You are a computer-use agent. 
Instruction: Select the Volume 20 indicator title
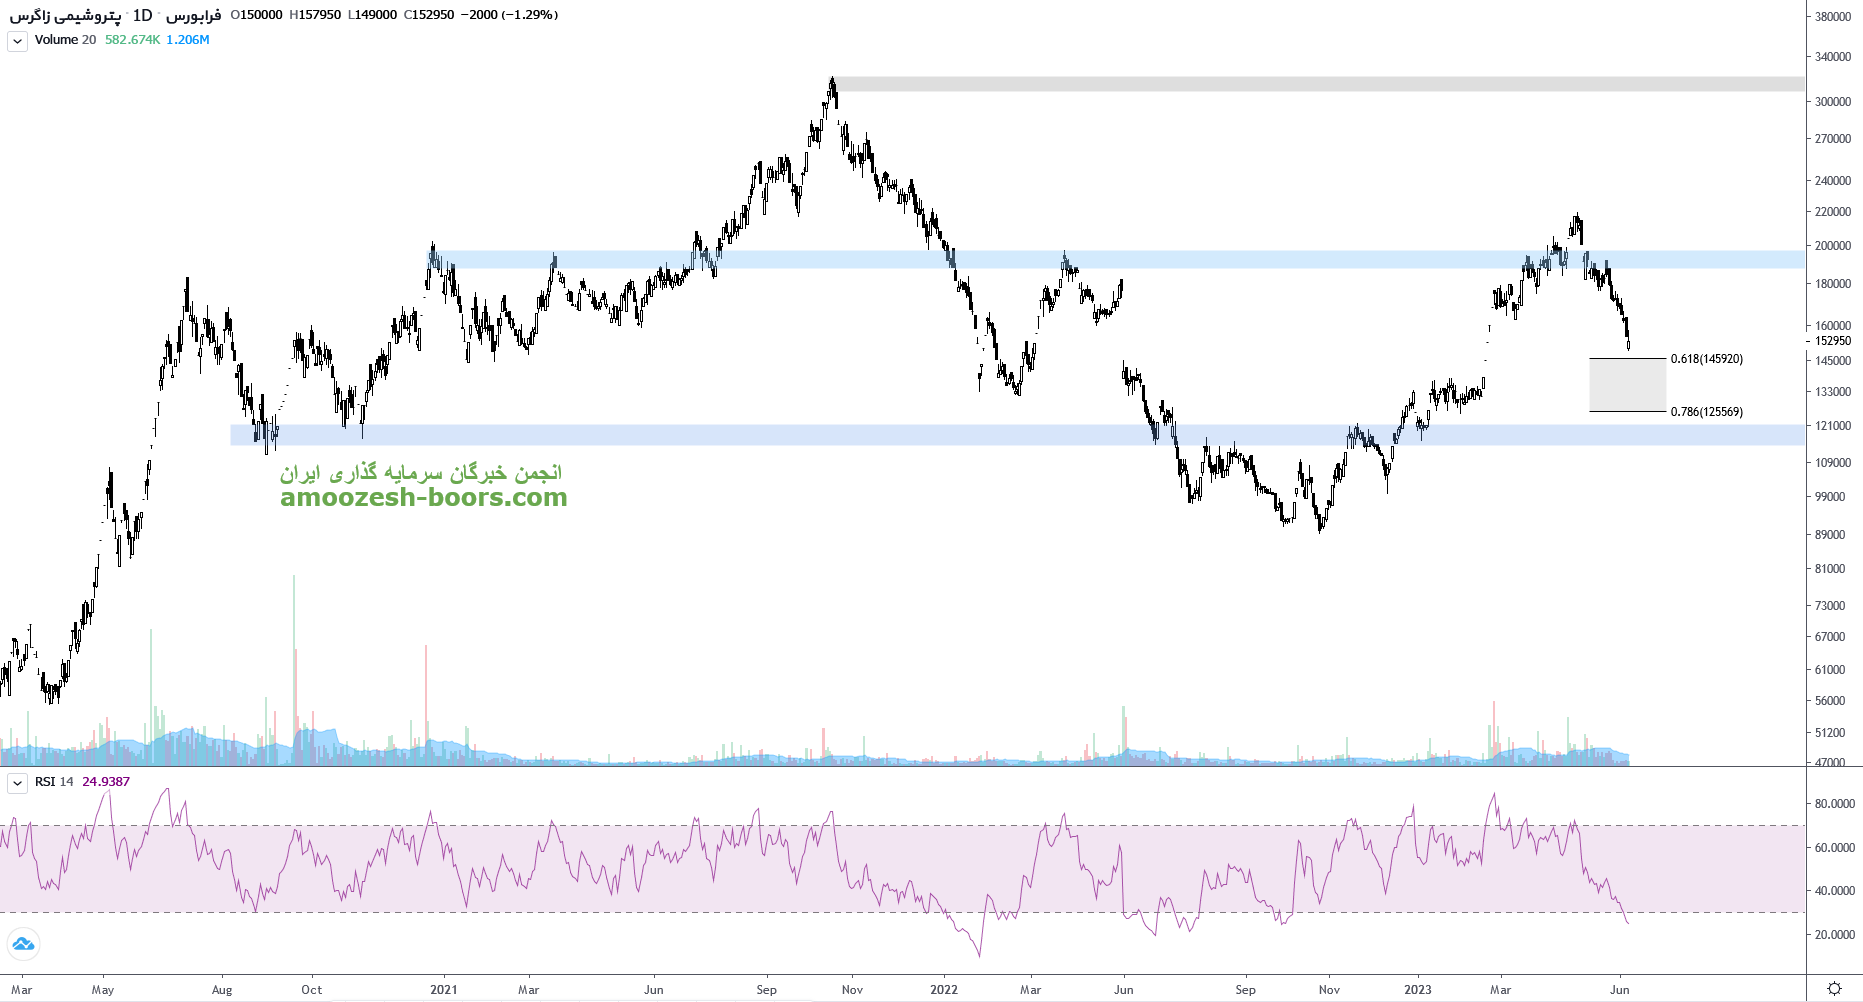[65, 40]
